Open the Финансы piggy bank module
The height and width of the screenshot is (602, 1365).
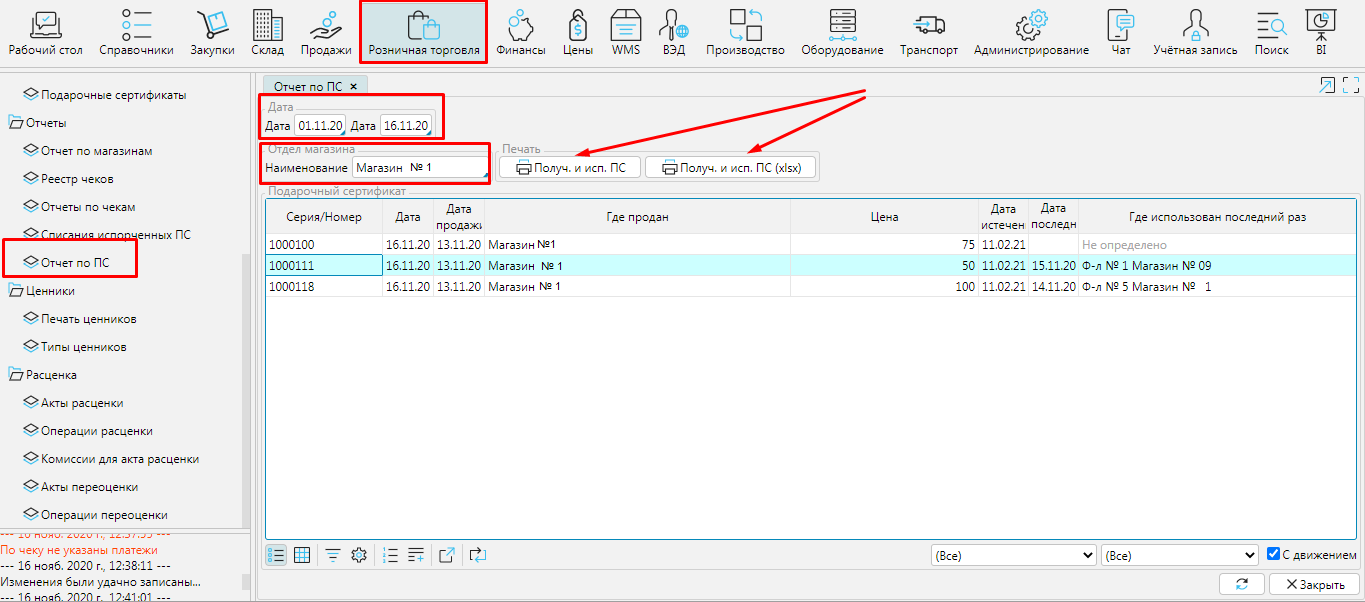520,32
